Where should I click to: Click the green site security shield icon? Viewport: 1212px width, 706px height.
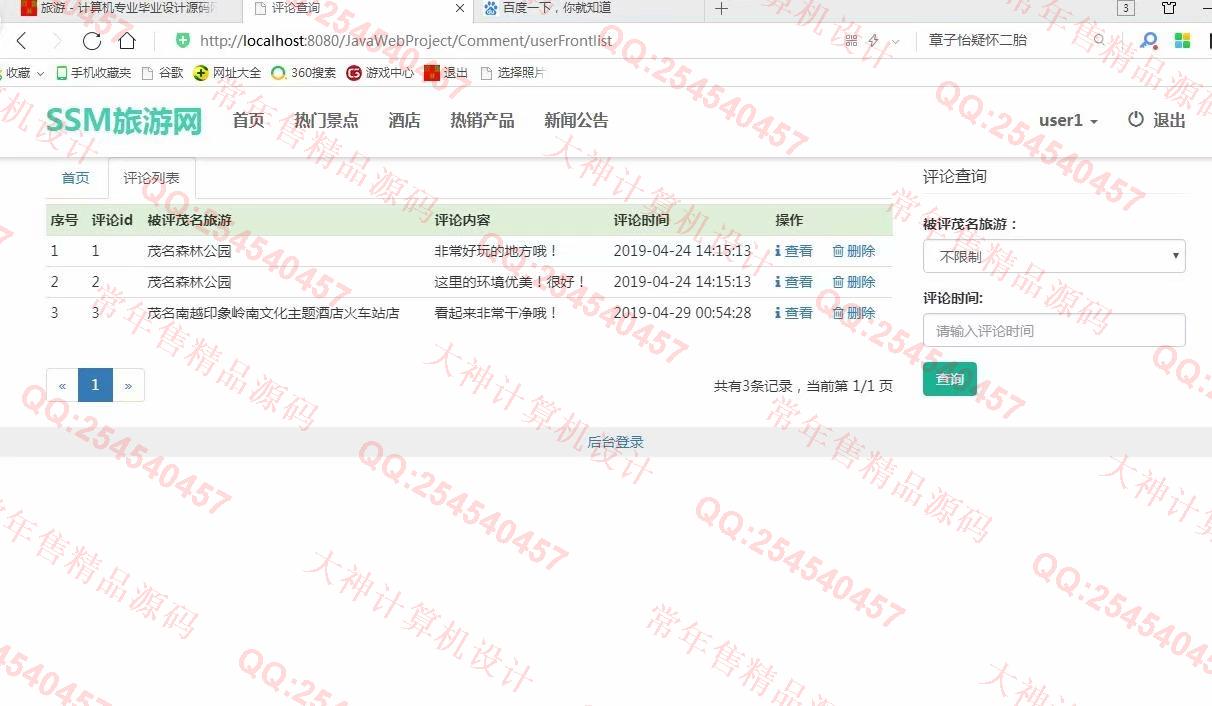coord(182,40)
